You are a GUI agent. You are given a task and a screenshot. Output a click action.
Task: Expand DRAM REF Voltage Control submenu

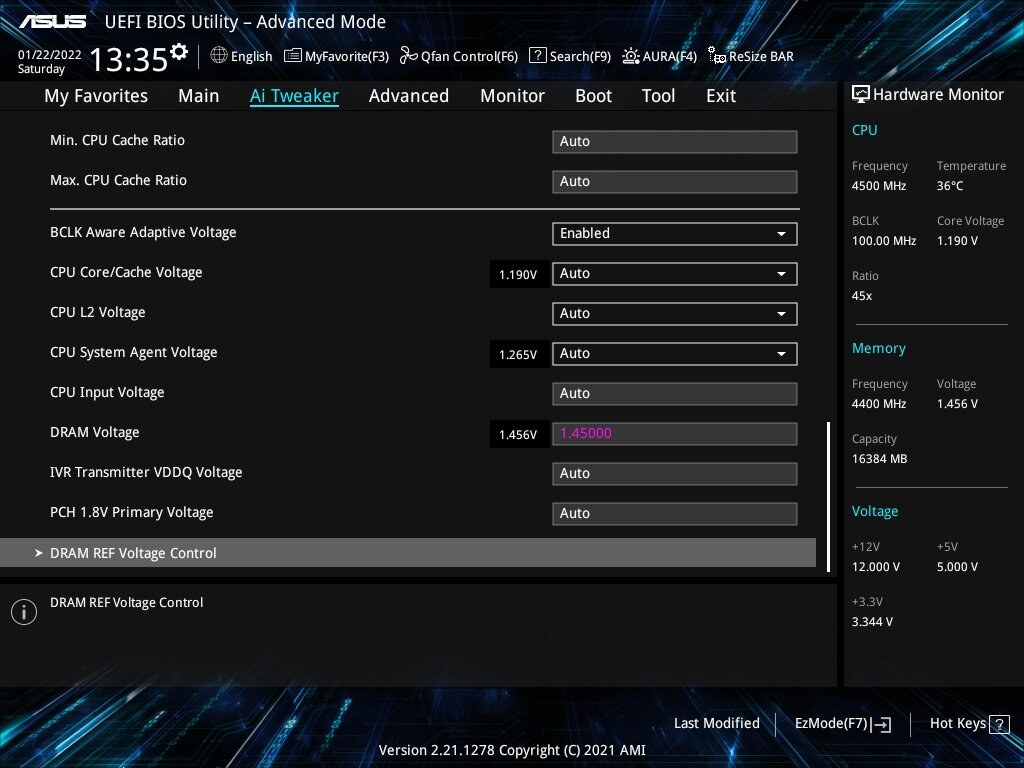tap(408, 552)
